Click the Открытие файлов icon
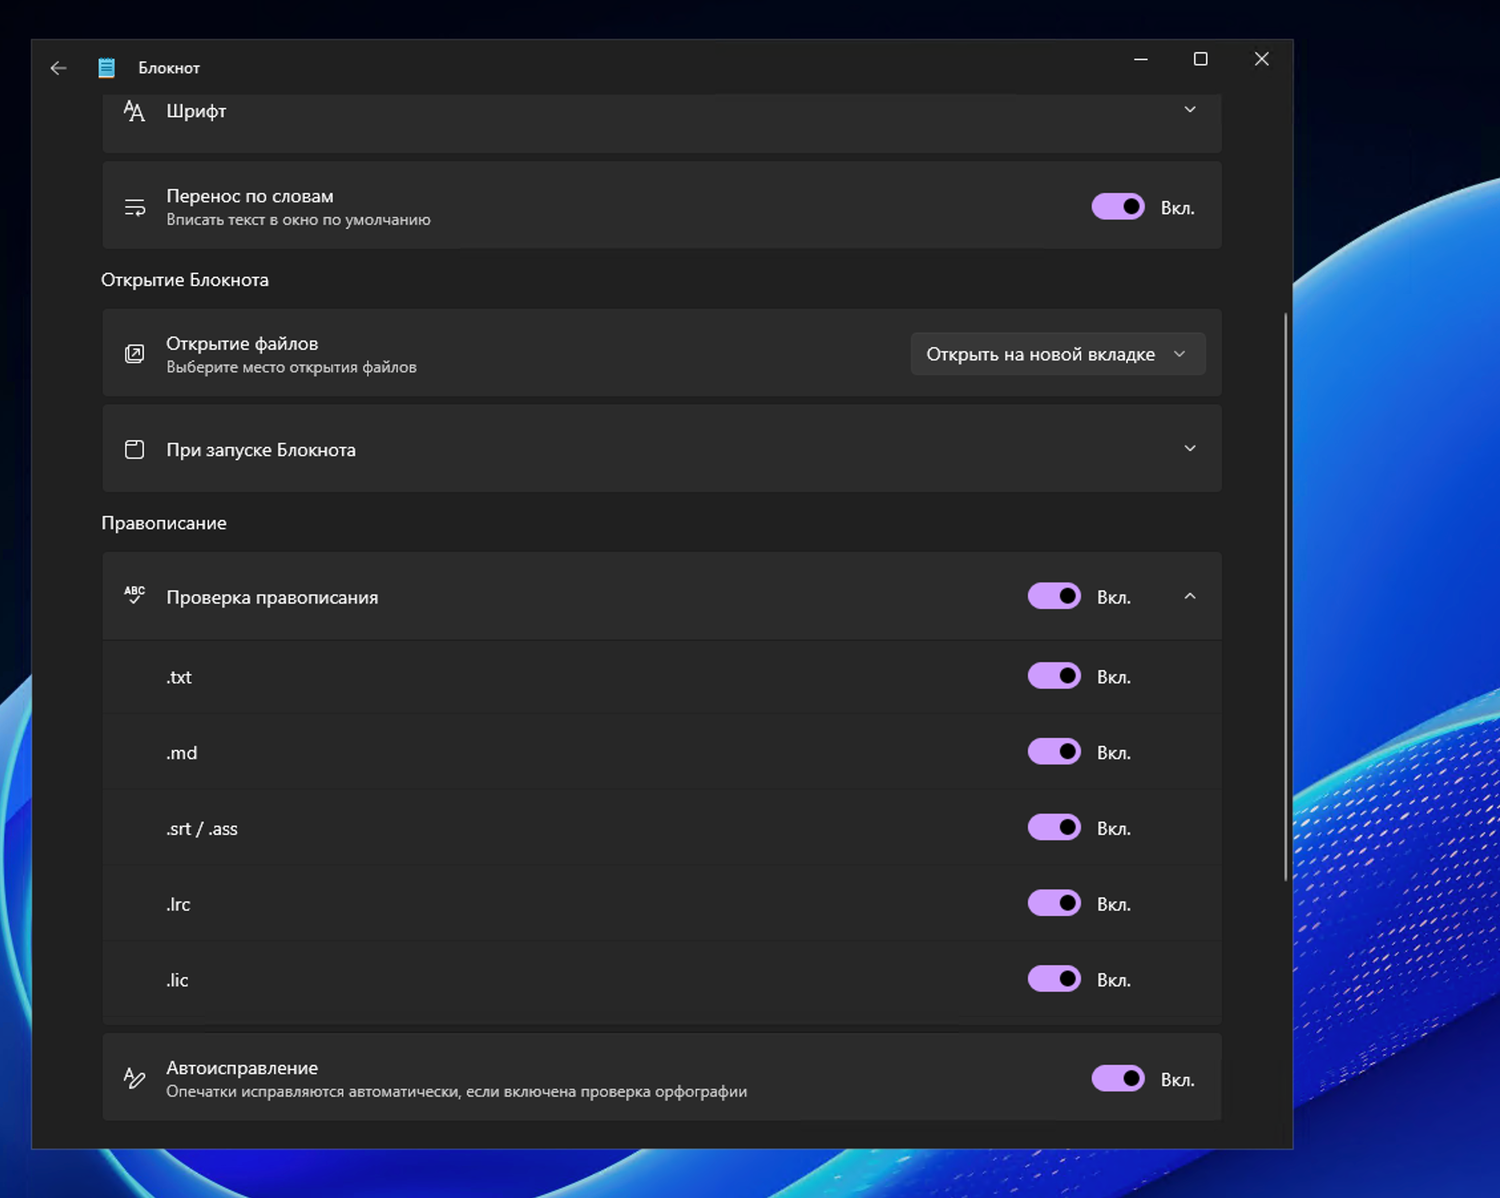This screenshot has height=1198, width=1500. (134, 354)
